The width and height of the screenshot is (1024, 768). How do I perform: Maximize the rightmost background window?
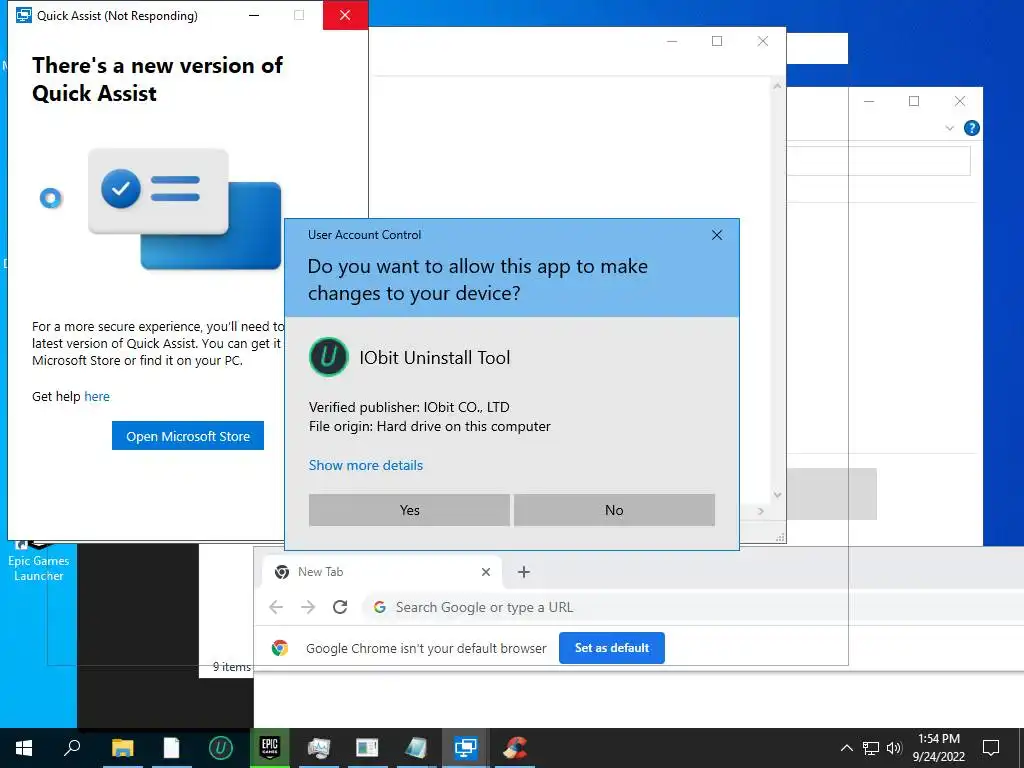pyautogui.click(x=914, y=101)
